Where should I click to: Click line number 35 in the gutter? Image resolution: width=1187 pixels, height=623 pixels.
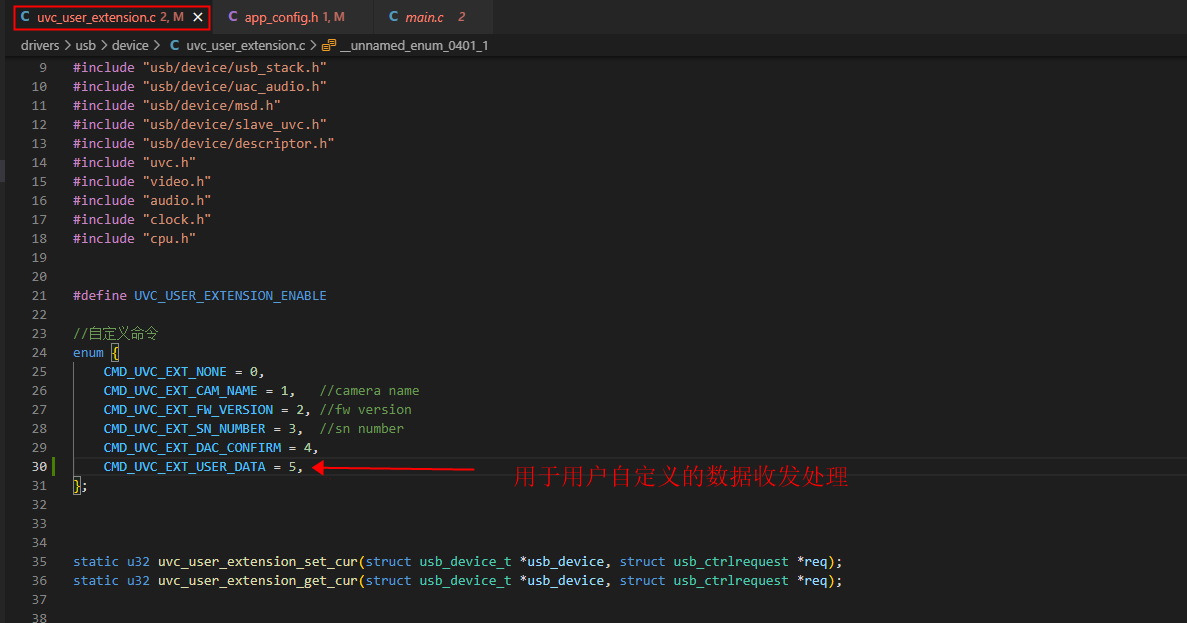(39, 561)
